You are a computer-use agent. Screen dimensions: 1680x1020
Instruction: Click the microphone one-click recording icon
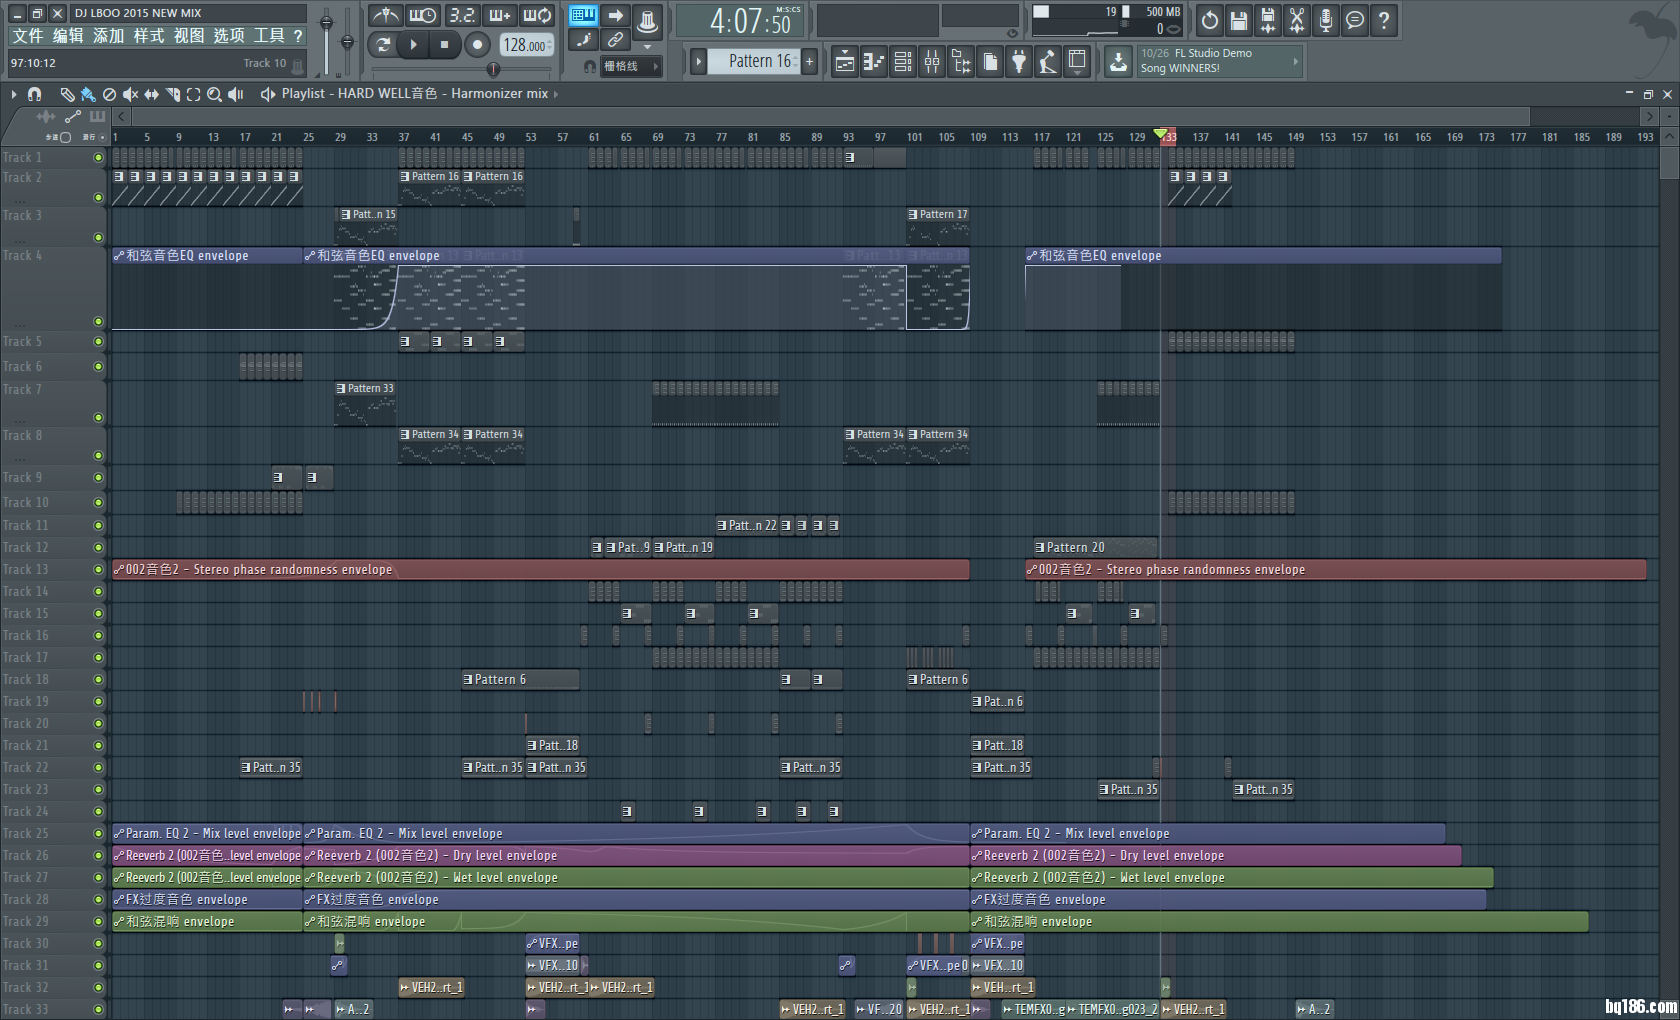pyautogui.click(x=1325, y=20)
